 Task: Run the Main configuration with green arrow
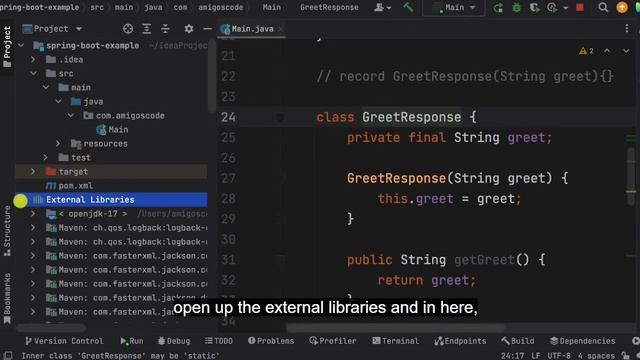498,8
